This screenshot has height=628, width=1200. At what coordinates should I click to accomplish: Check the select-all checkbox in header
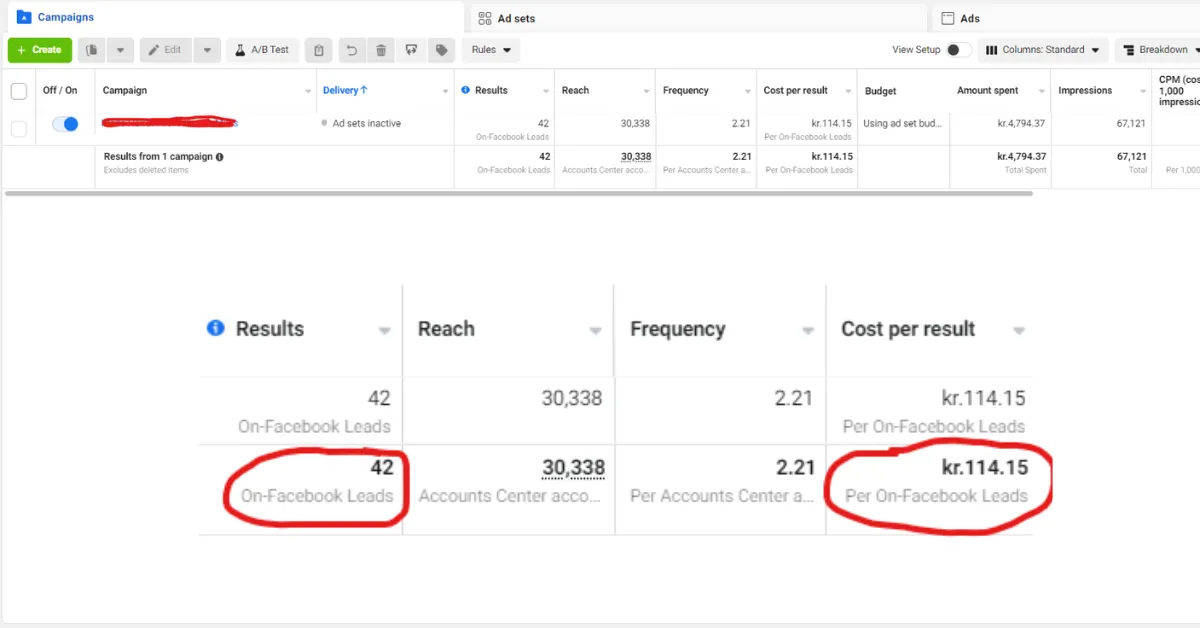pyautogui.click(x=18, y=91)
